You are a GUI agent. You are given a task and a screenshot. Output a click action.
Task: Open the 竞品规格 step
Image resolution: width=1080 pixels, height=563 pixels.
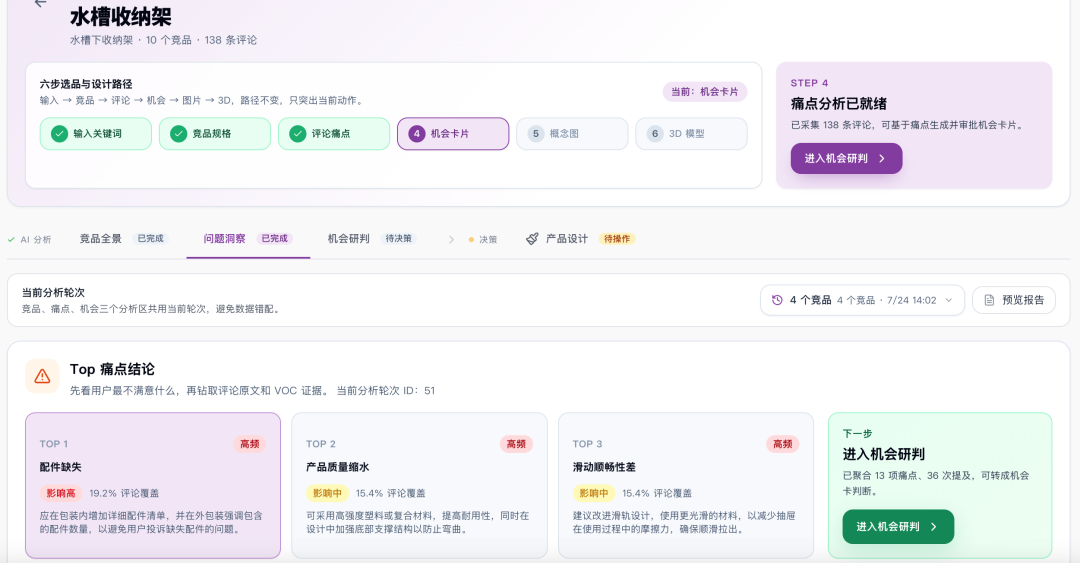(215, 134)
